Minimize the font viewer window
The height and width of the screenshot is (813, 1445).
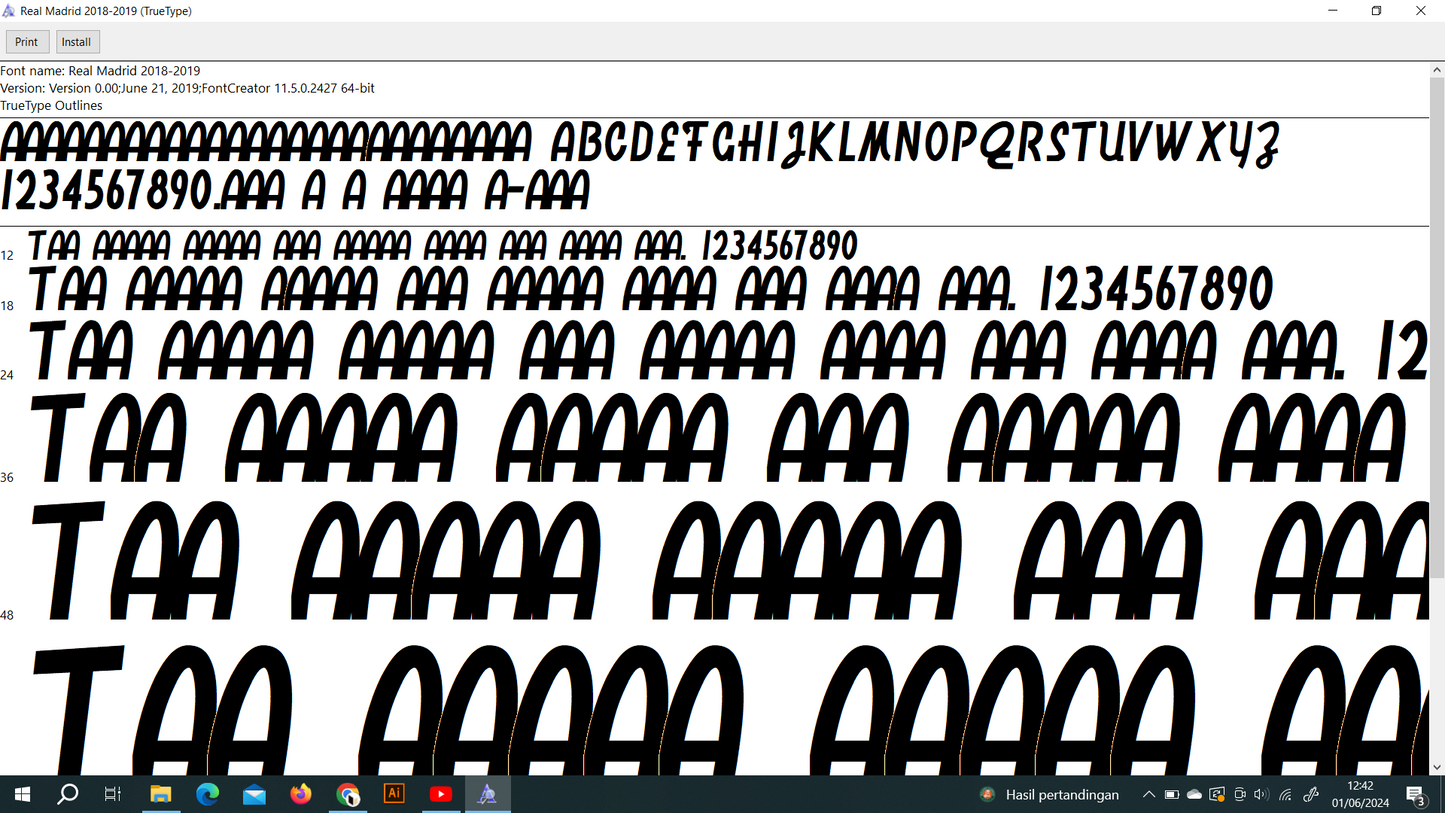[x=1332, y=11]
